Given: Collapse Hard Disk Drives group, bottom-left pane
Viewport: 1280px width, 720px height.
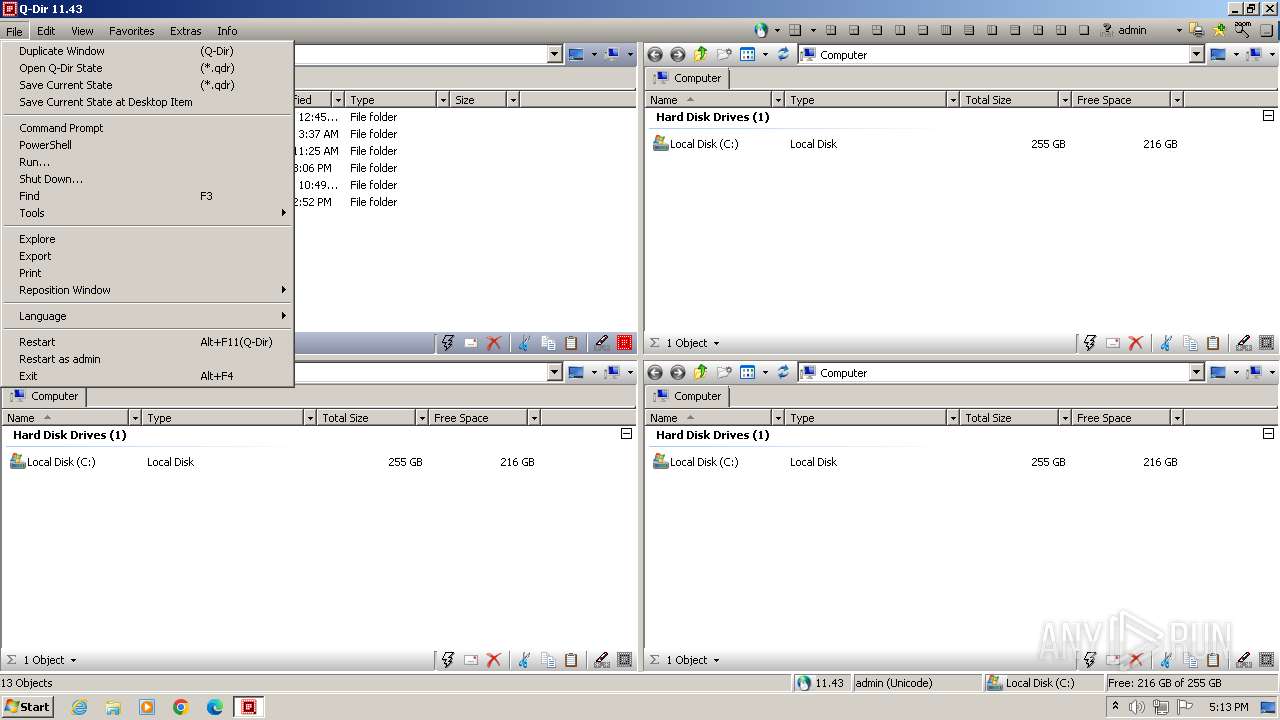Looking at the screenshot, I should pos(626,434).
